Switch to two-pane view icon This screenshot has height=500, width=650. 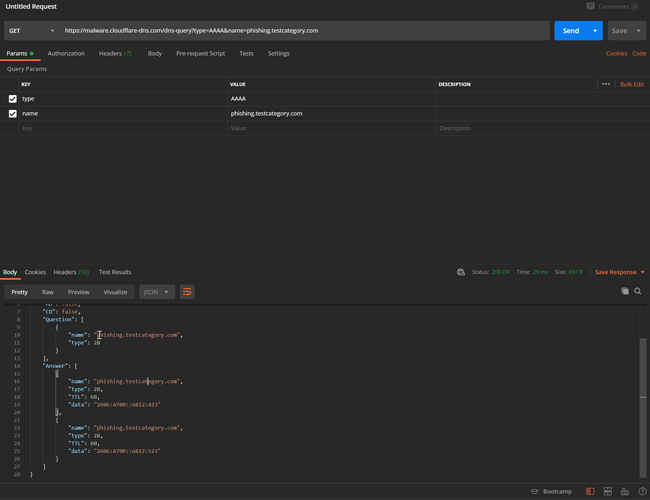click(607, 491)
